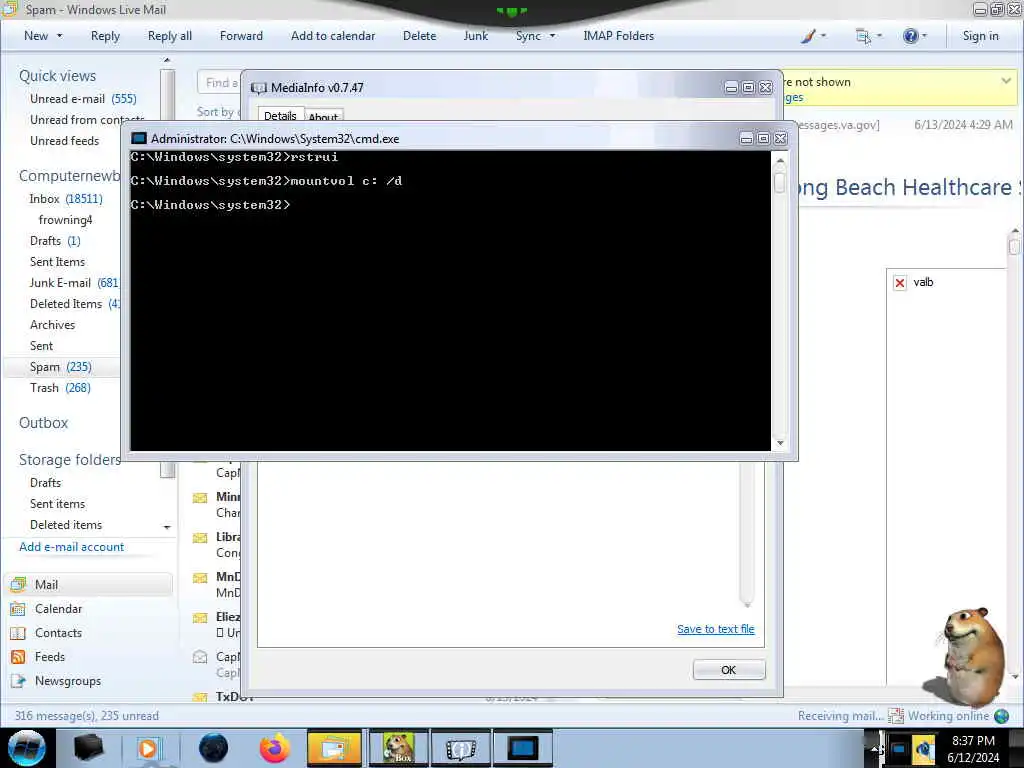
Task: Switch to Calendar view
Action: click(58, 609)
